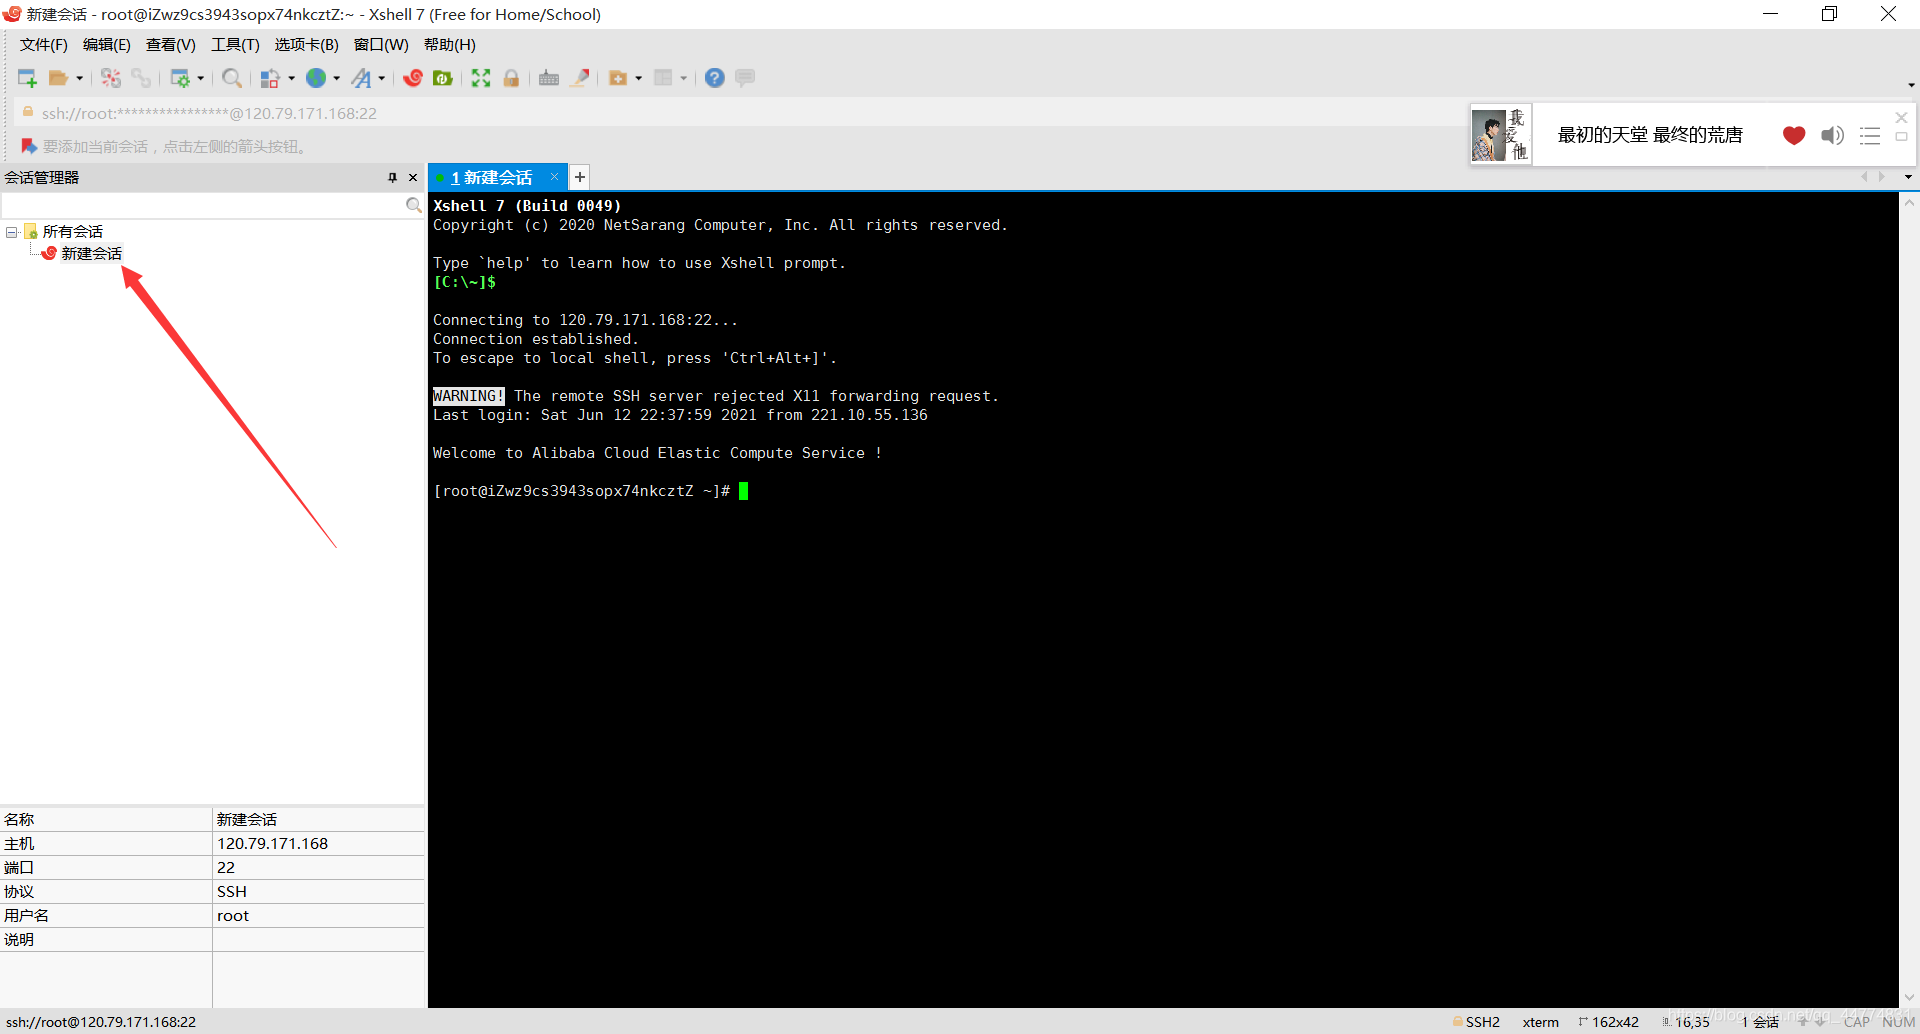Click the SSH2 status bar indicator
1920x1034 pixels.
point(1476,1022)
